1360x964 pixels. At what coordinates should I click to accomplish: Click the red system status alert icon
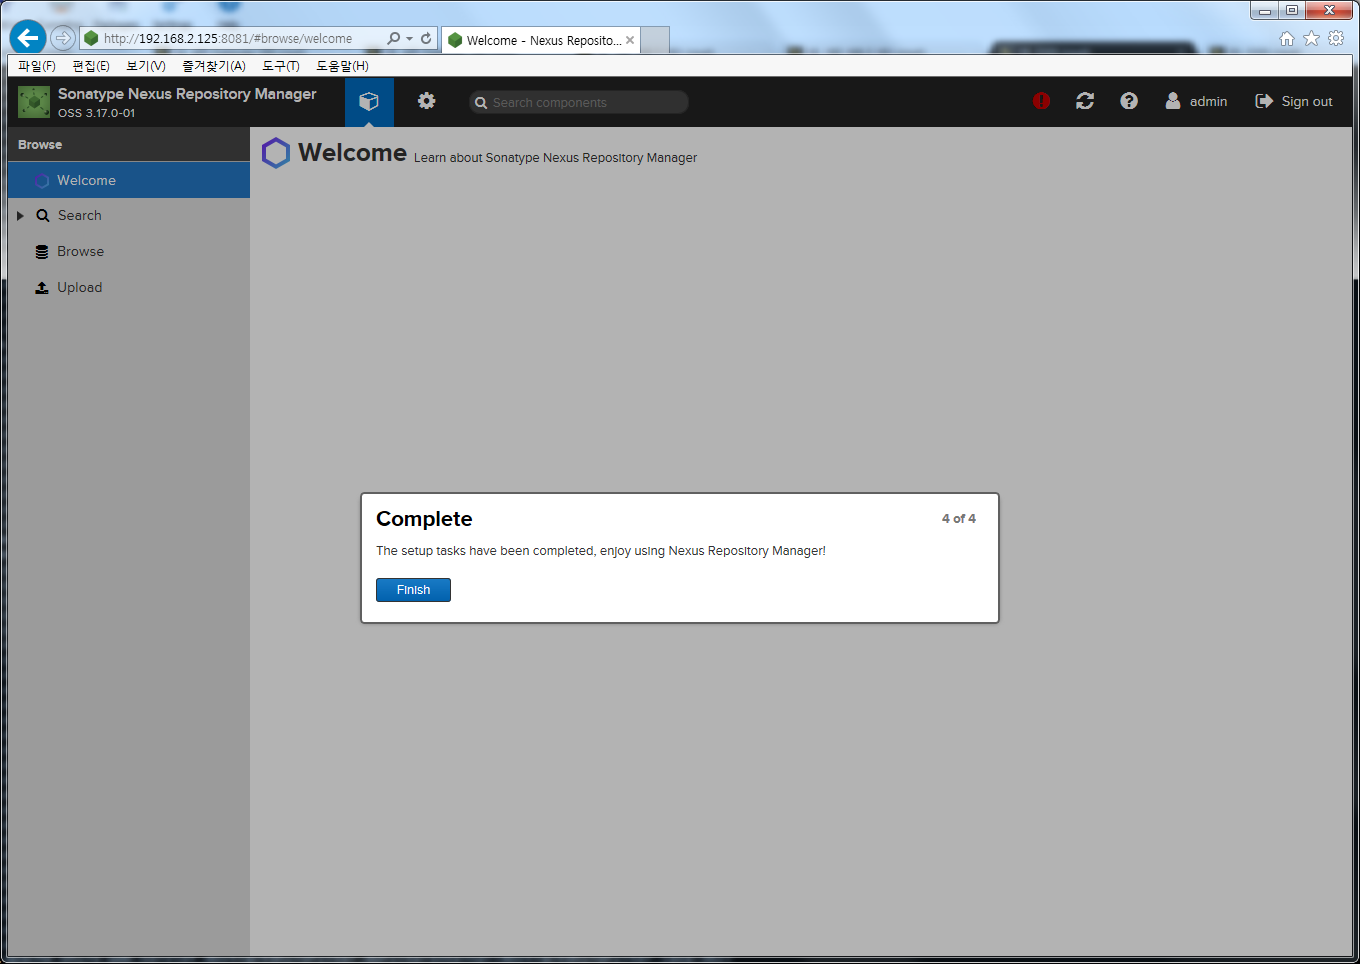[x=1041, y=101]
